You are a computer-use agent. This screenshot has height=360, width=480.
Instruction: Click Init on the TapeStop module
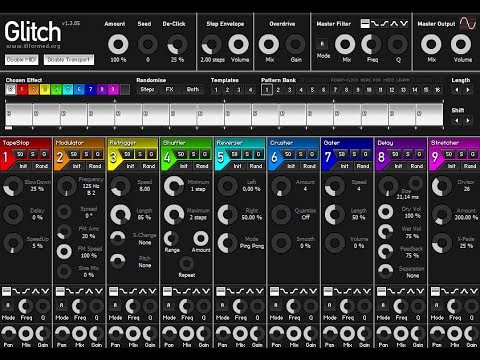click(x=23, y=166)
